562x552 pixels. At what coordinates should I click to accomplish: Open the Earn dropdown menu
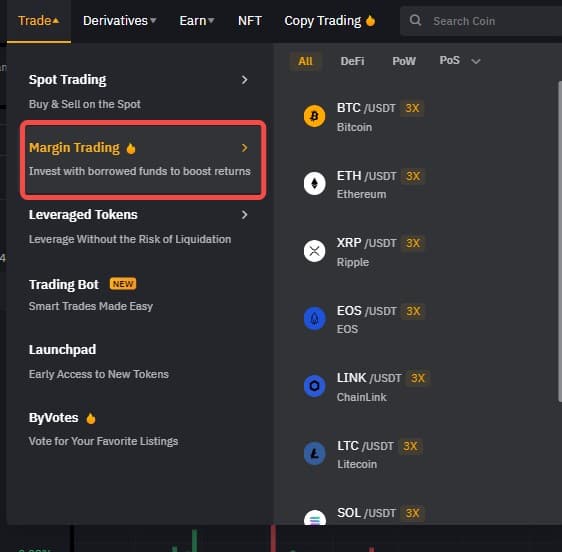(197, 21)
